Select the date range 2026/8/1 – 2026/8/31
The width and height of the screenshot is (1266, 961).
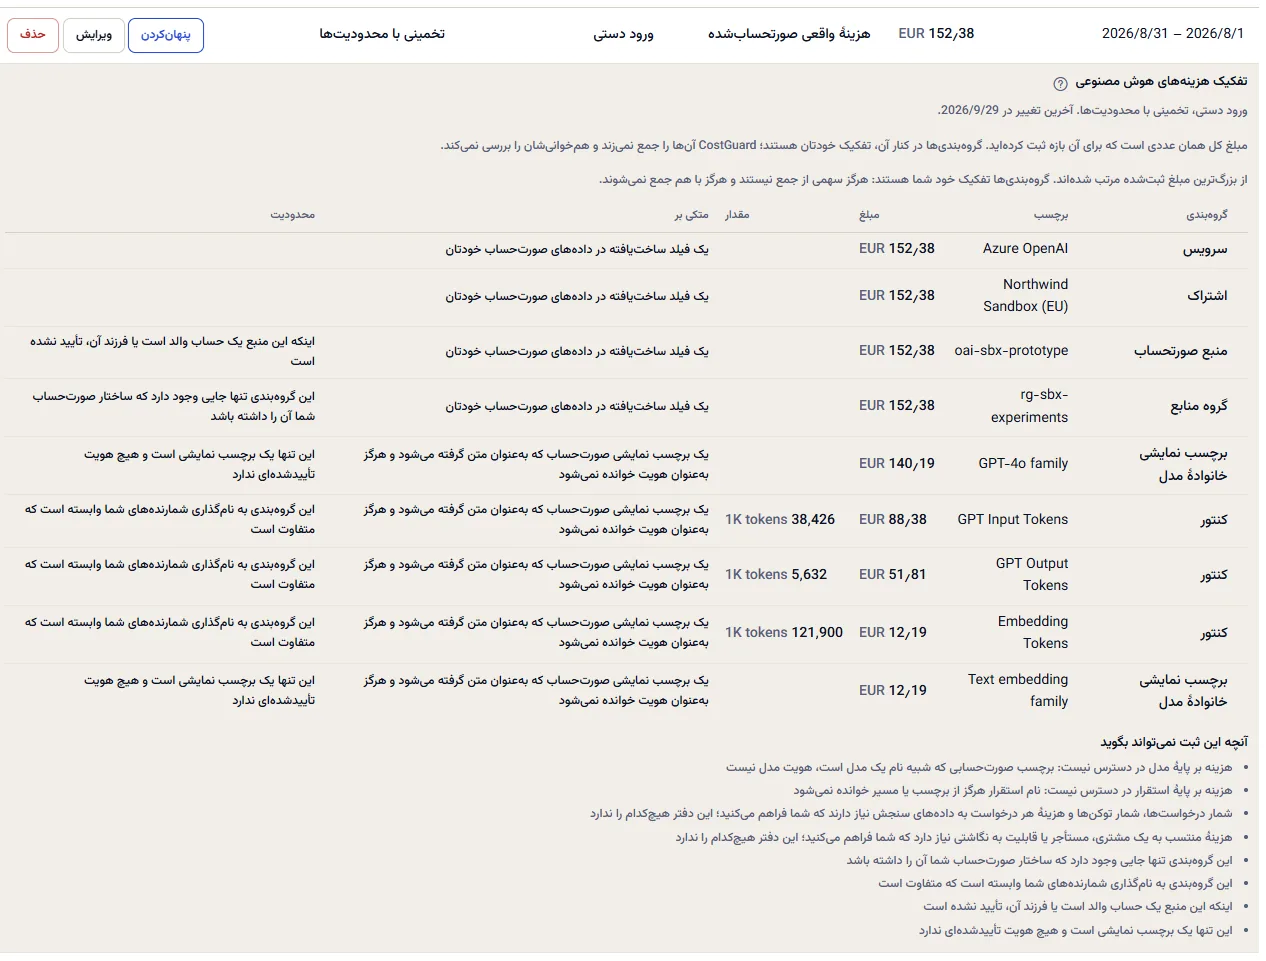1172,33
